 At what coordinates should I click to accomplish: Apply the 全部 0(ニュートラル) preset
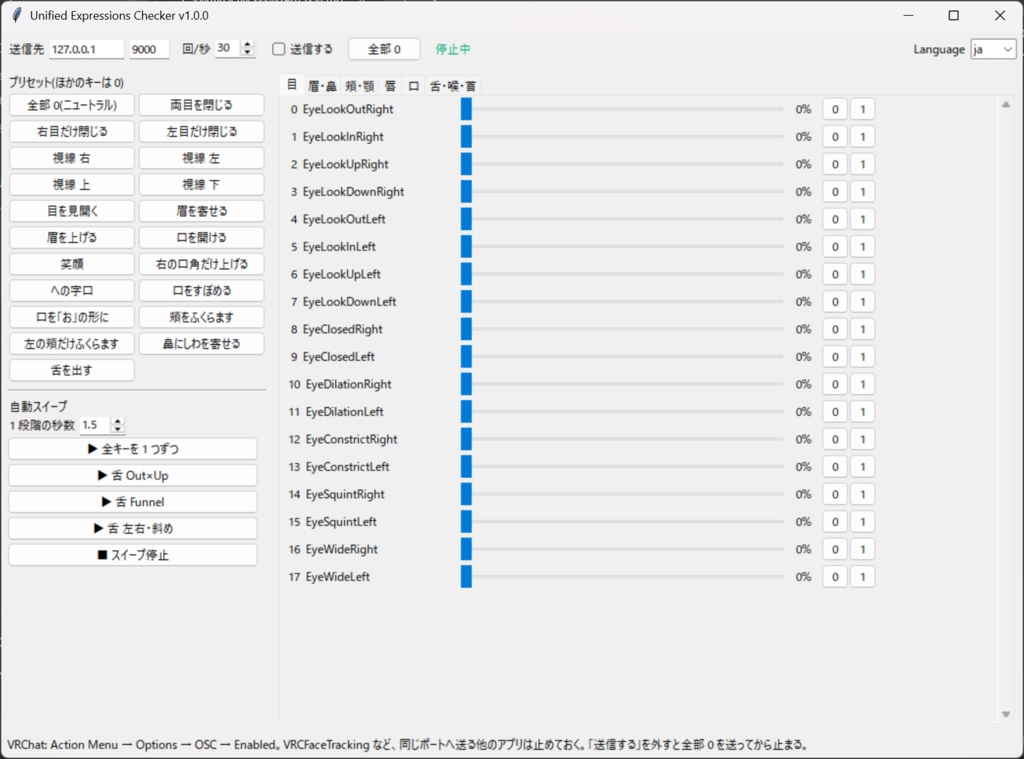pyautogui.click(x=72, y=105)
